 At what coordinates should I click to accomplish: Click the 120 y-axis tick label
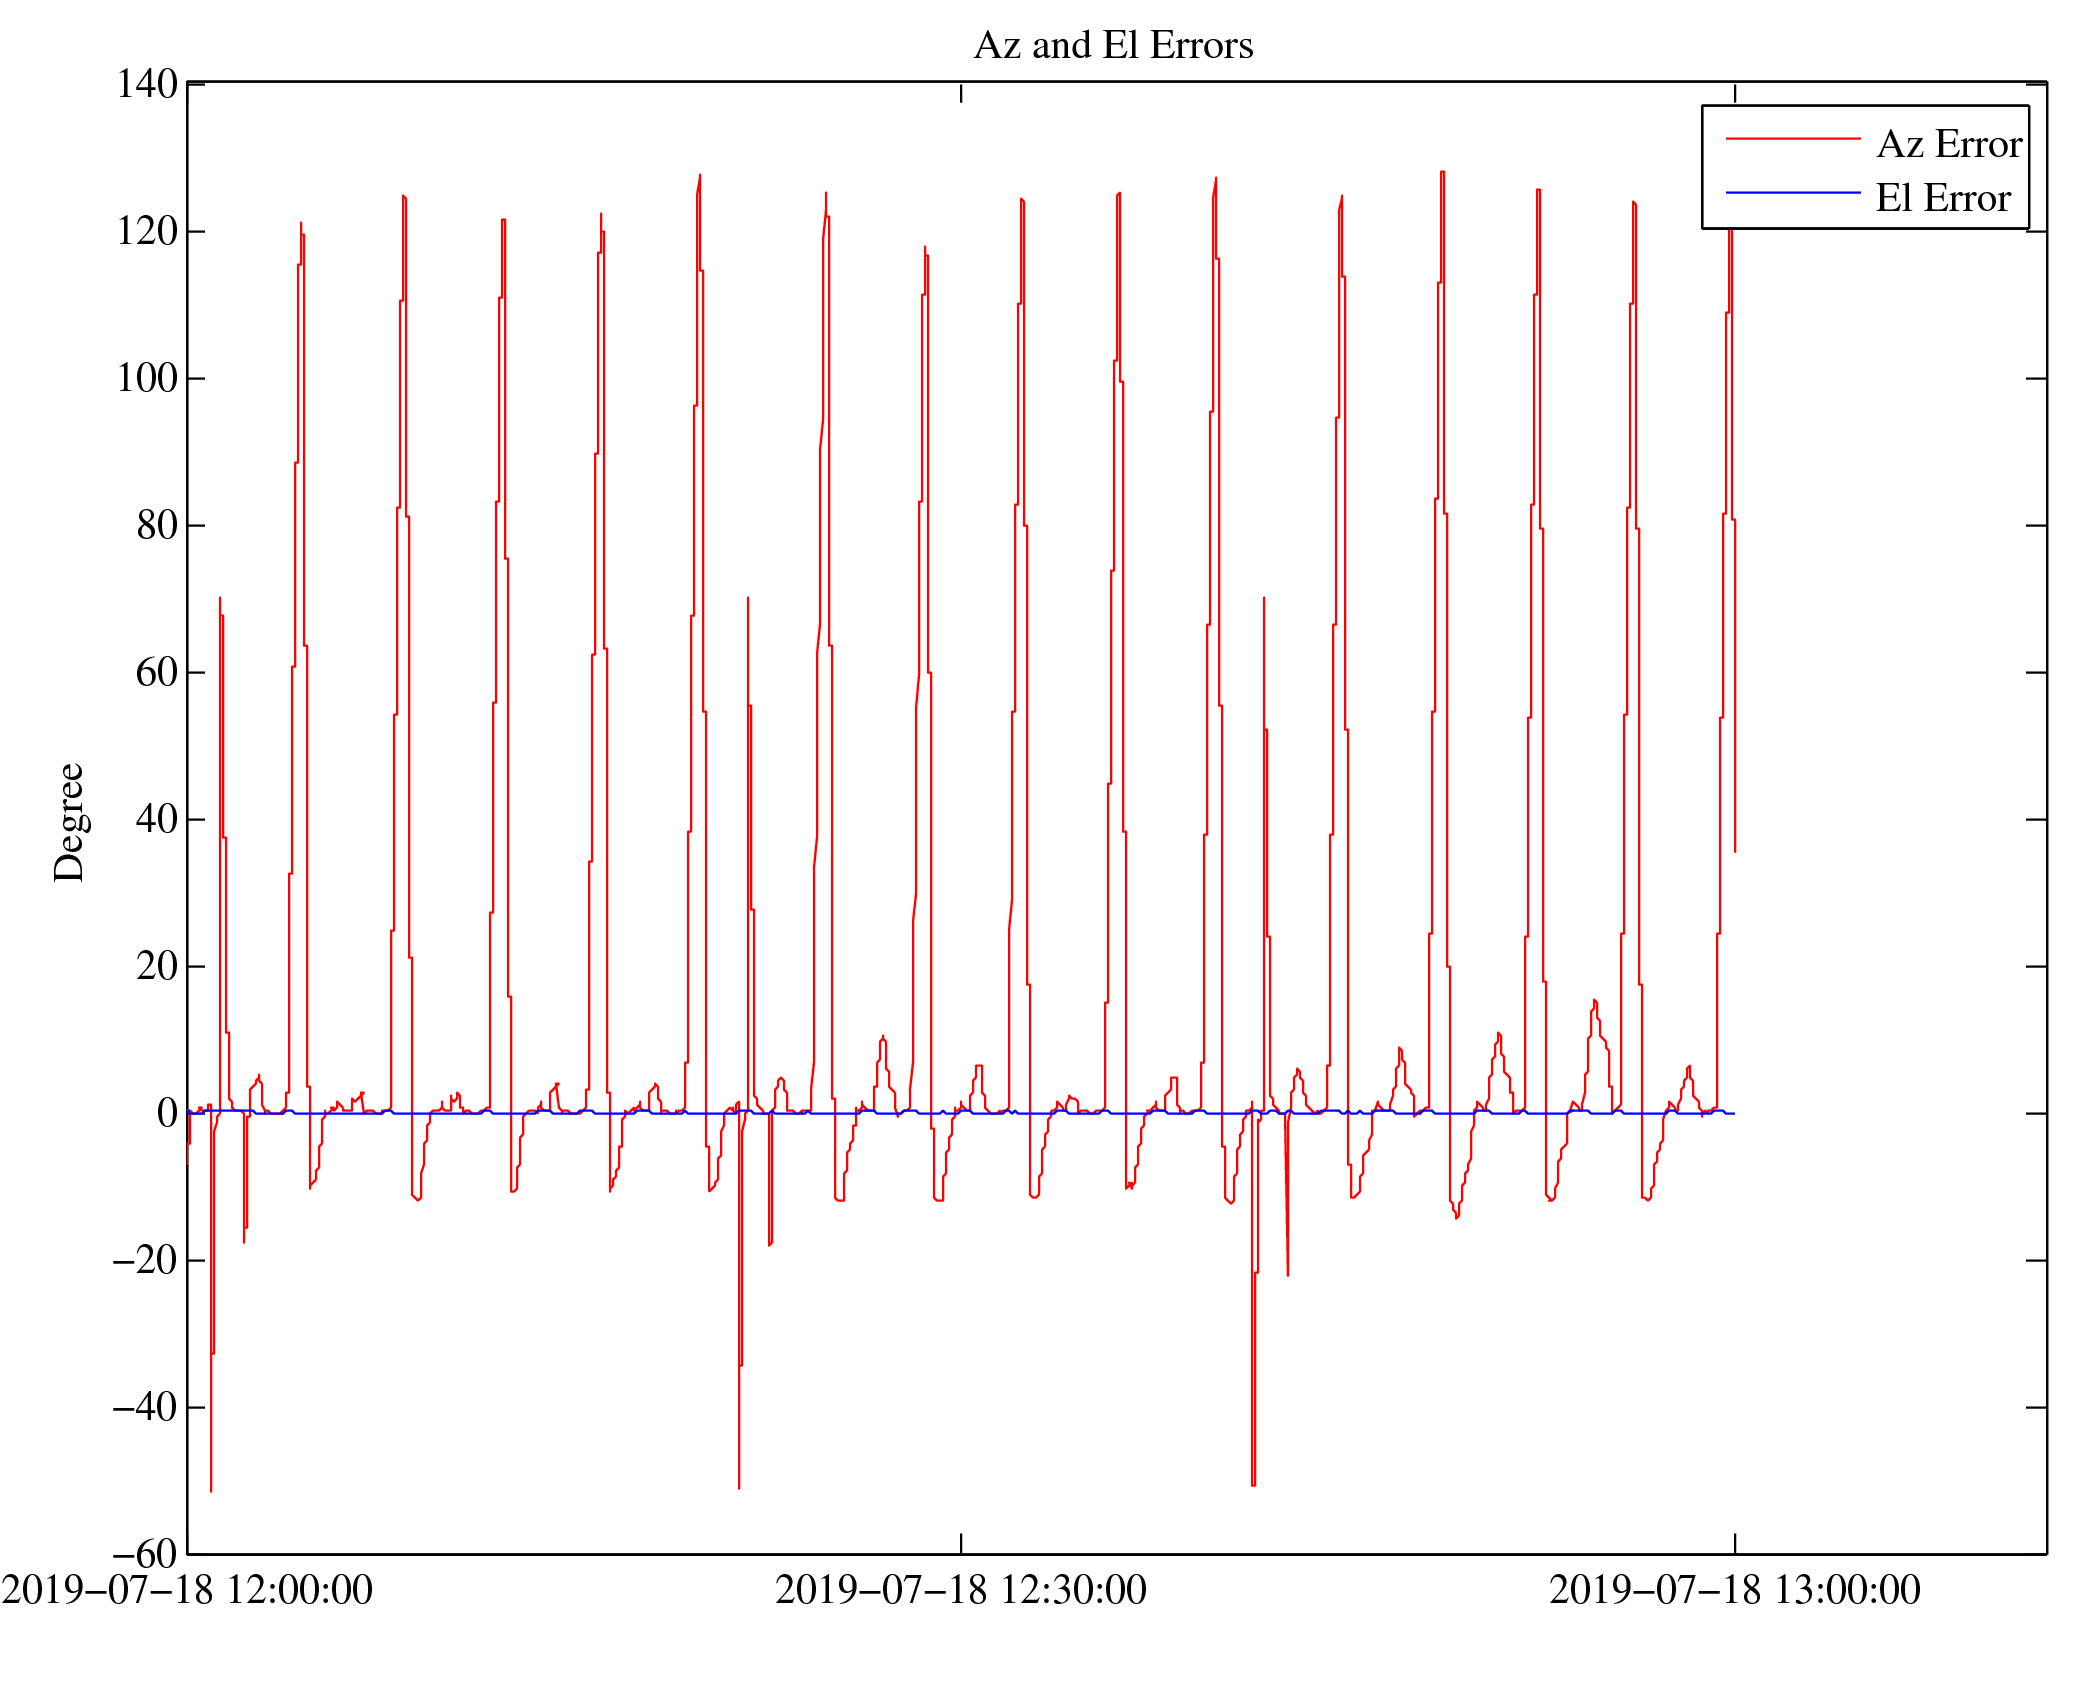(x=147, y=231)
